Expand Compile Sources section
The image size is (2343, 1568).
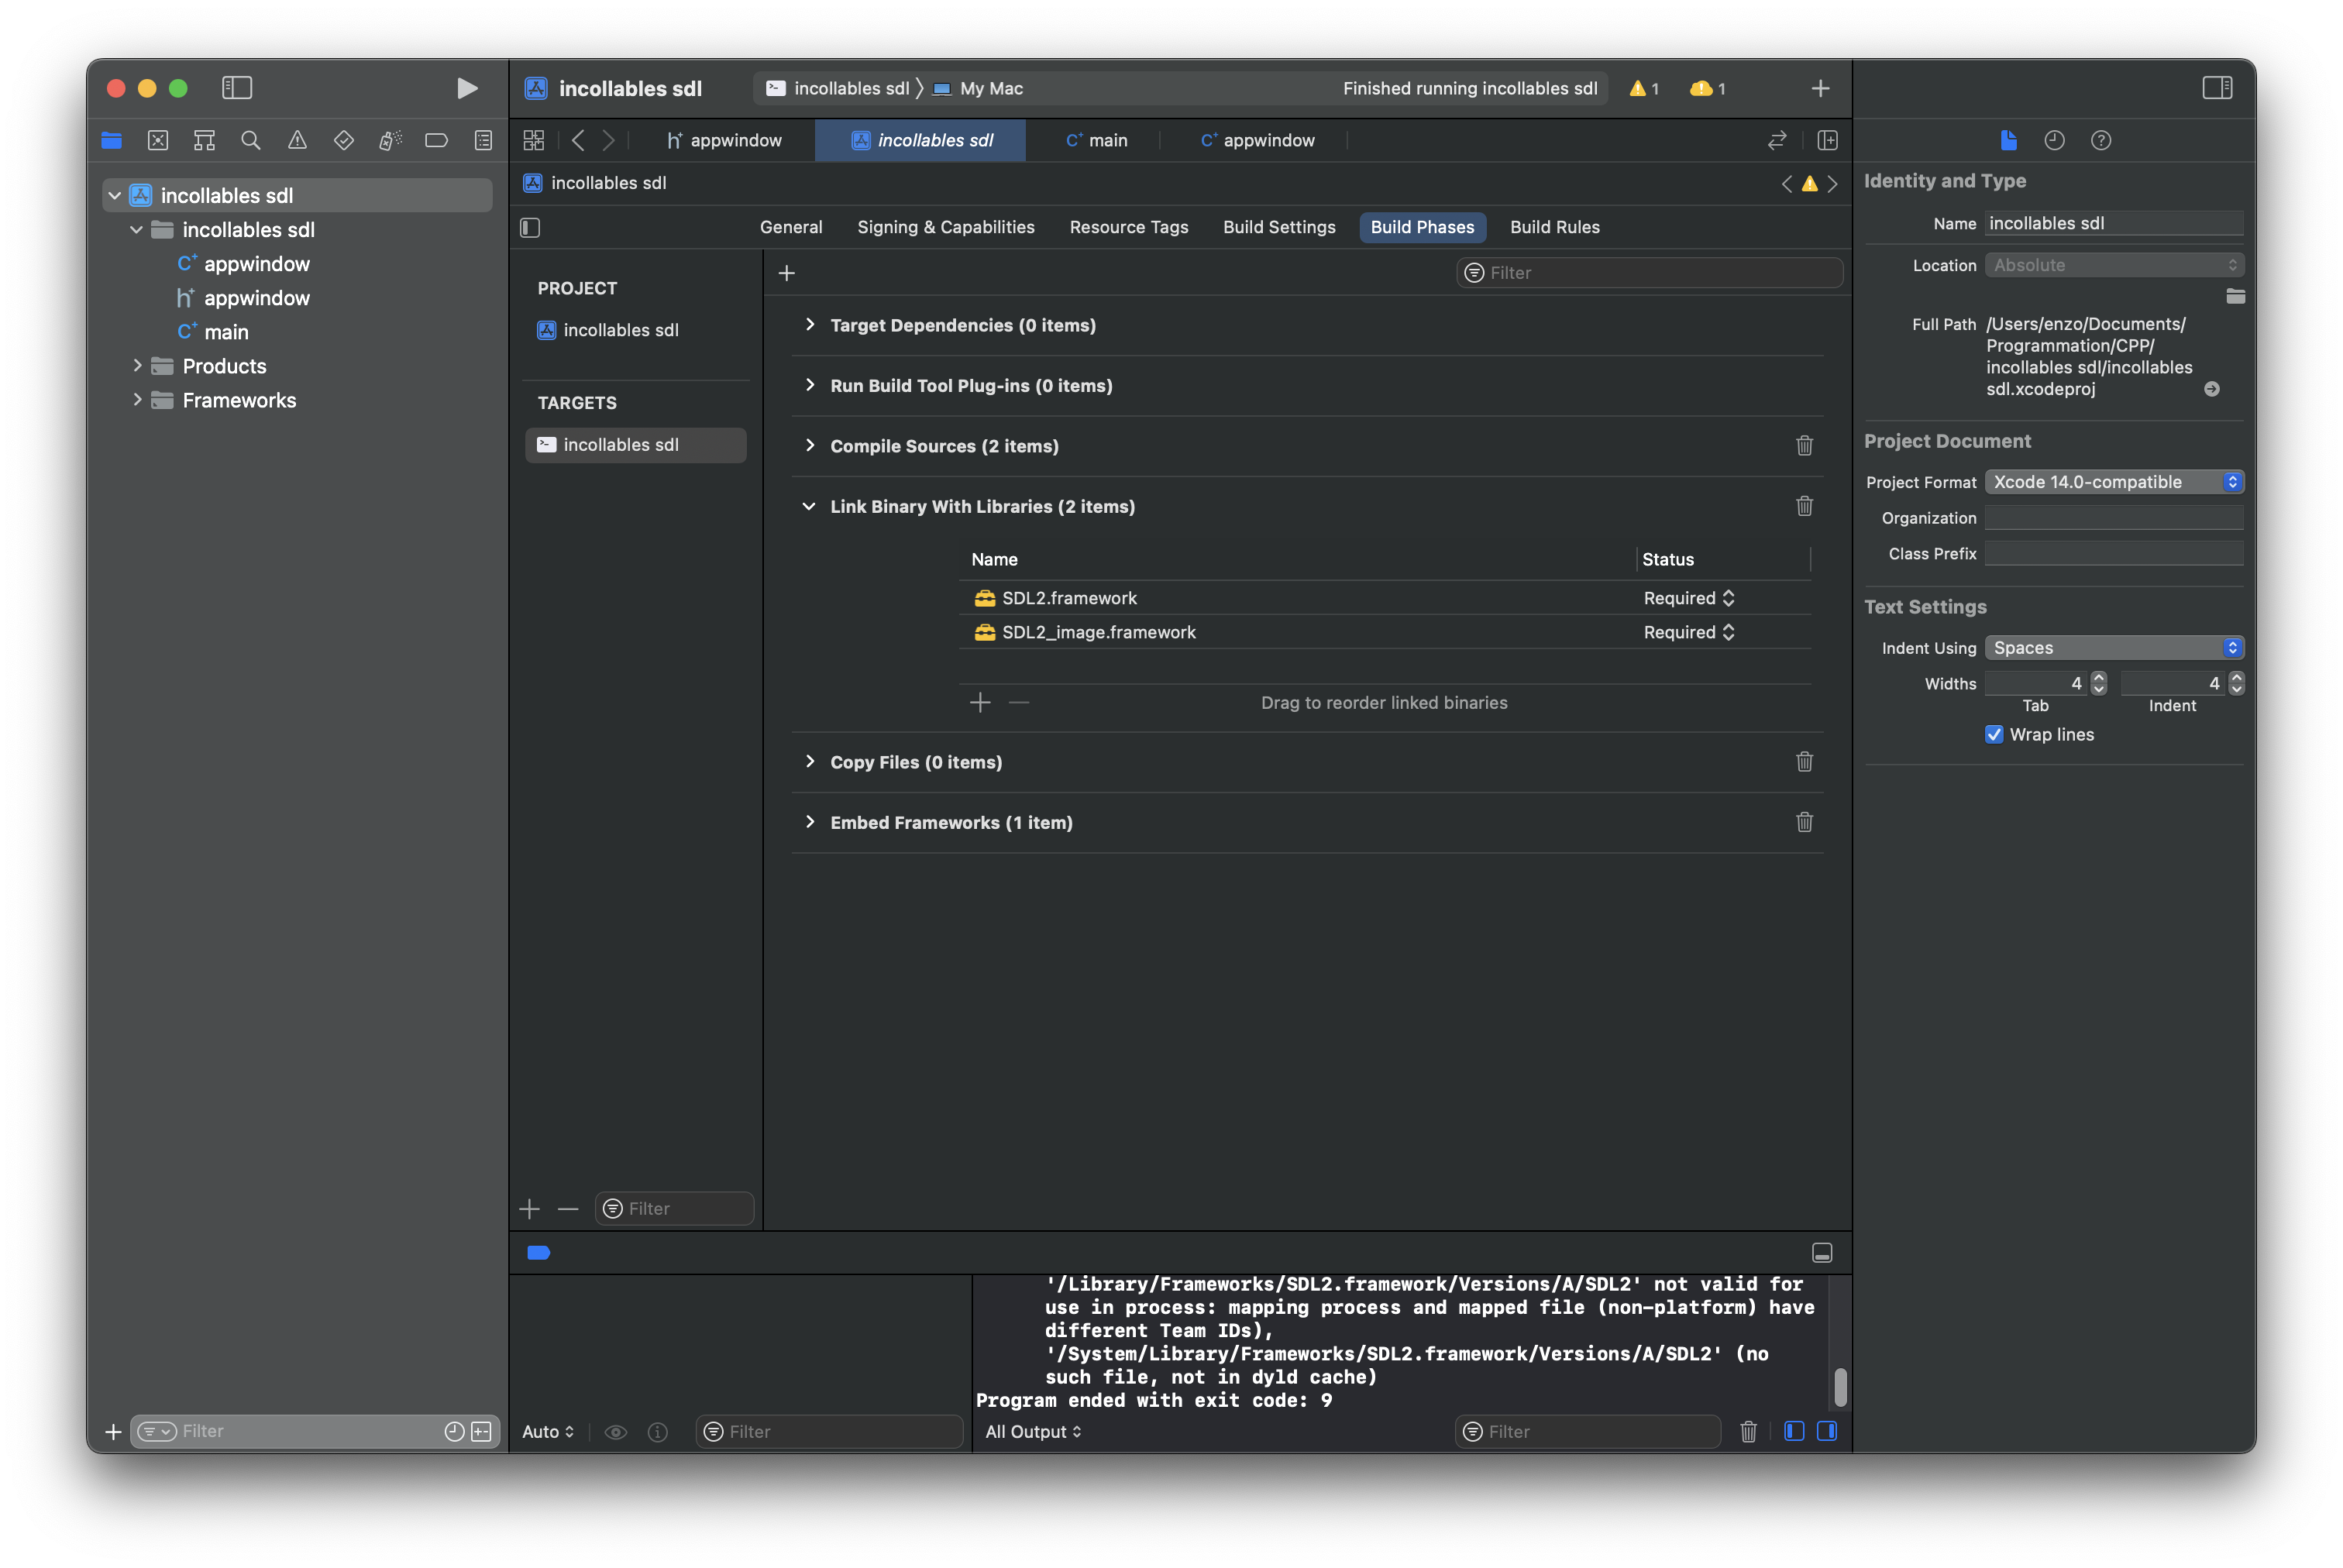pyautogui.click(x=809, y=445)
